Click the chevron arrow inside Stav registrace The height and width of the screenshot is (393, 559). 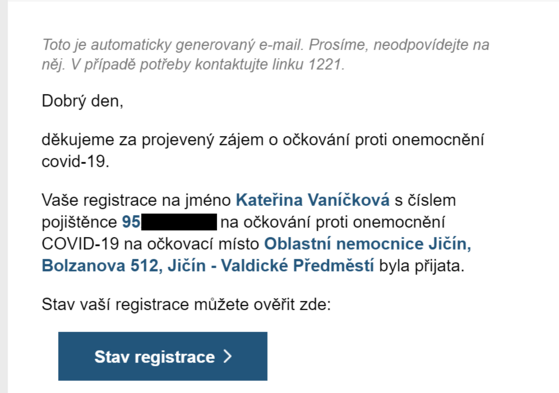point(227,356)
